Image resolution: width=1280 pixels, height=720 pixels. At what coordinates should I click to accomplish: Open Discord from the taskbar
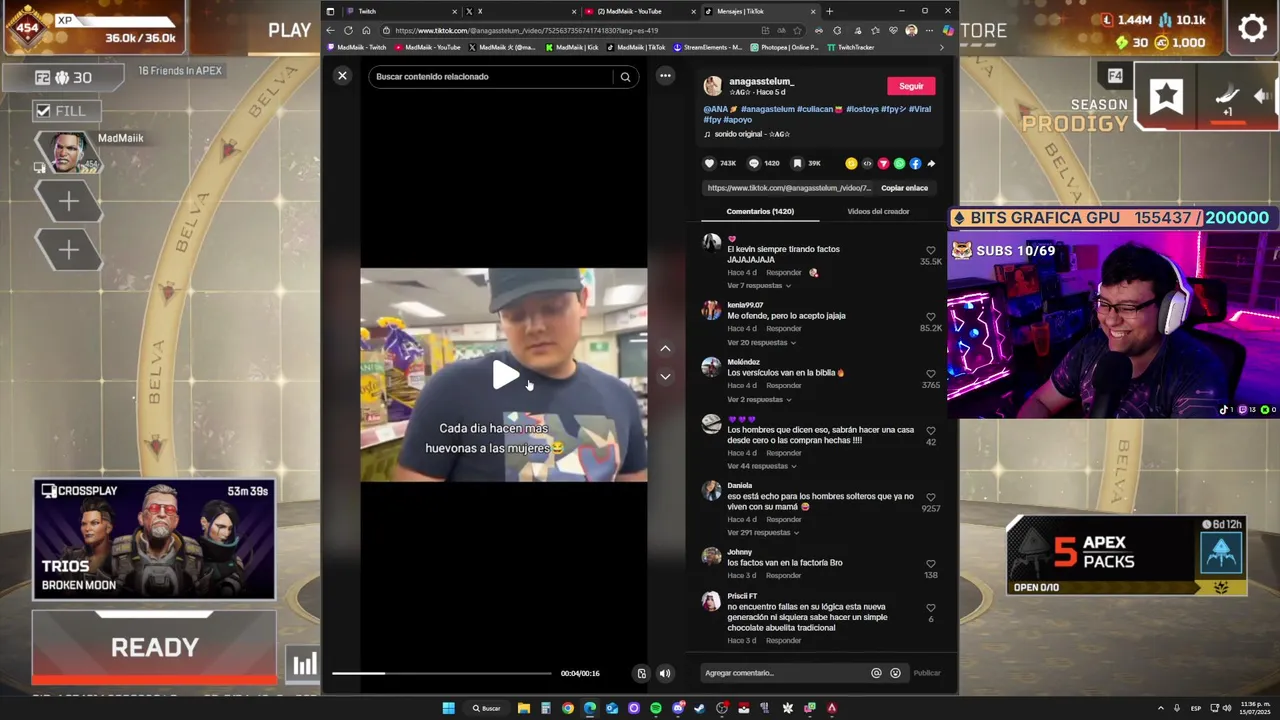tap(678, 708)
